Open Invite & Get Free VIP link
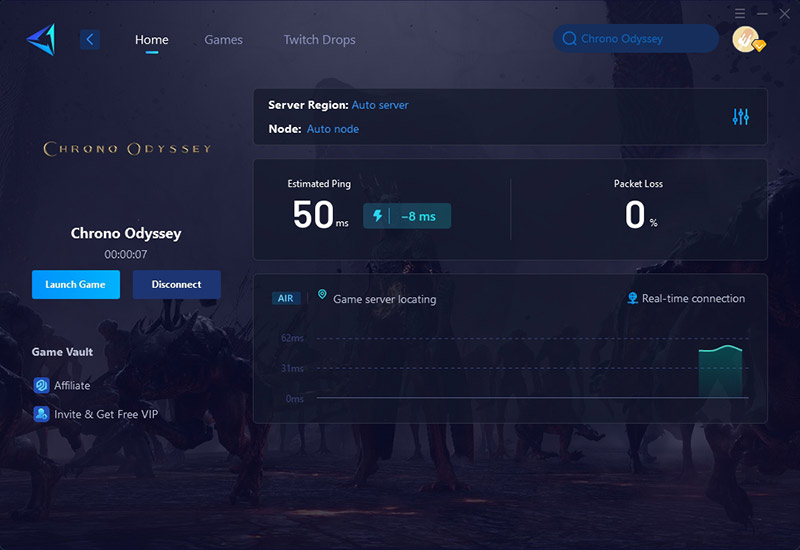The height and width of the screenshot is (550, 800). (x=106, y=414)
